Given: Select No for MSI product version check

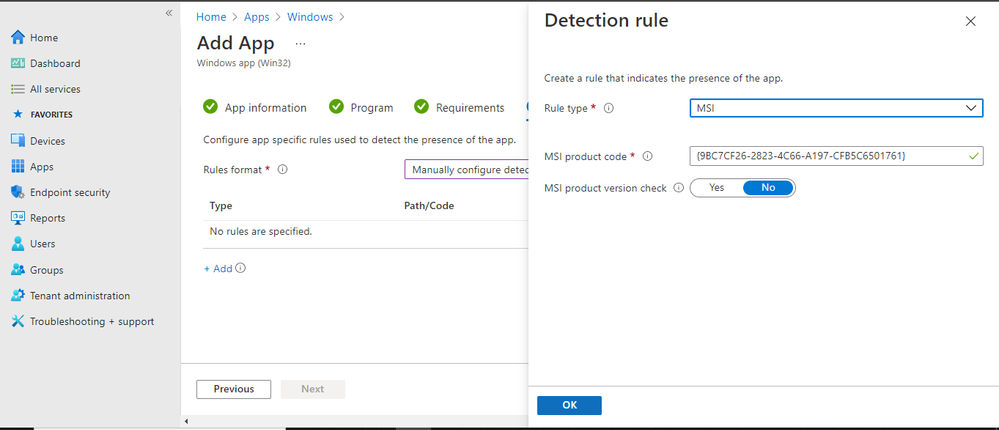Looking at the screenshot, I should pyautogui.click(x=768, y=188).
